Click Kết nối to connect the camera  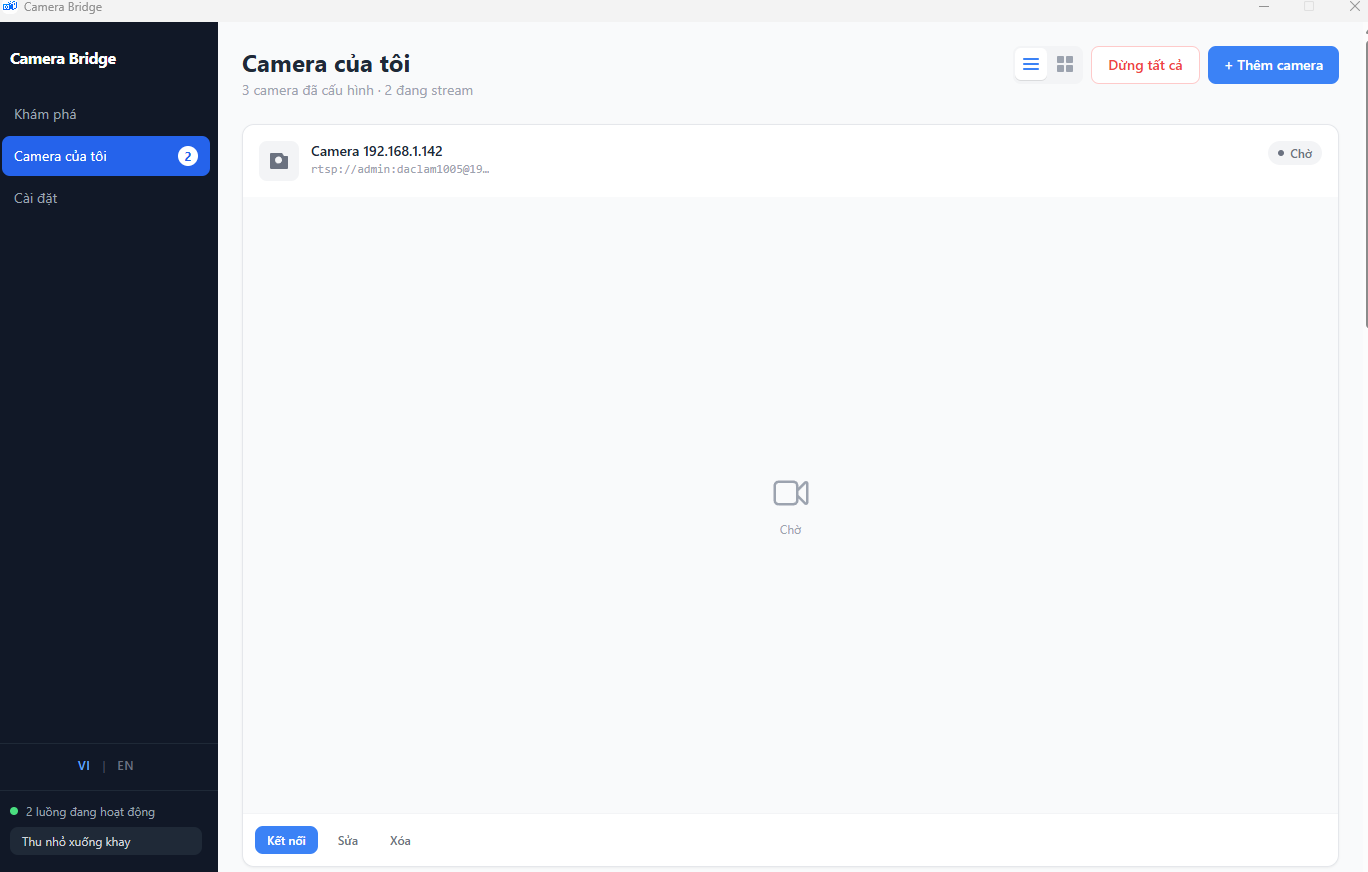286,840
